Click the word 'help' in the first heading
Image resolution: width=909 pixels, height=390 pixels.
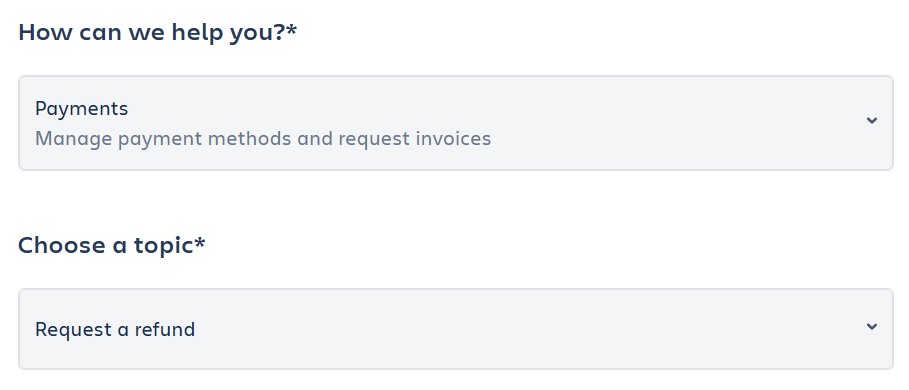[197, 33]
